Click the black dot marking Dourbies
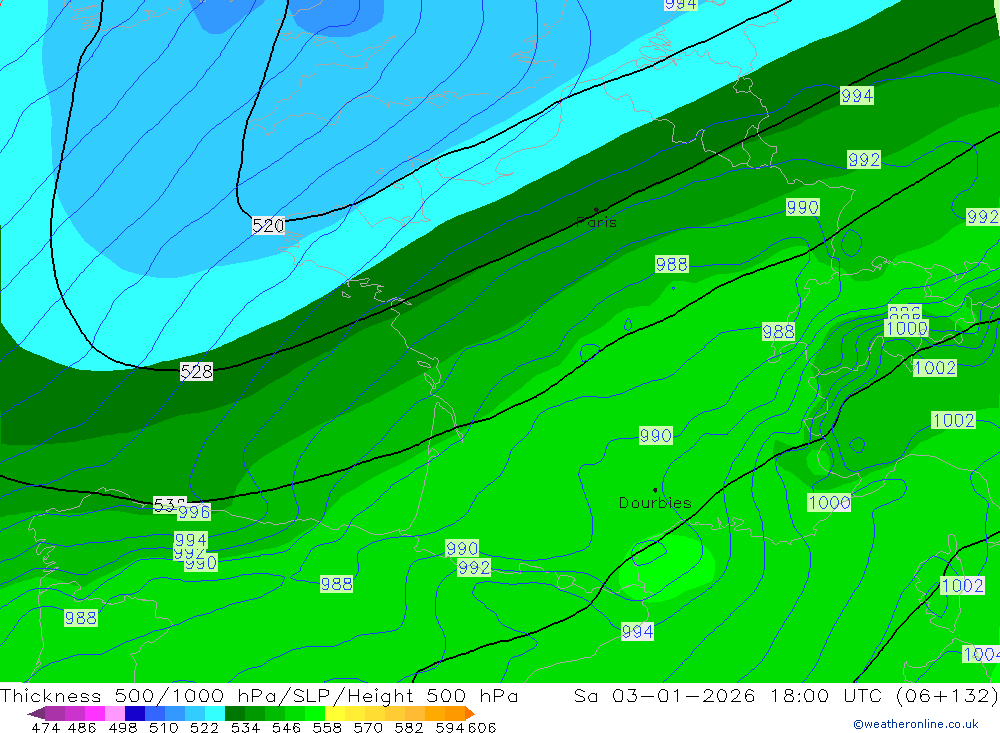This screenshot has width=1000, height=733. [655, 490]
